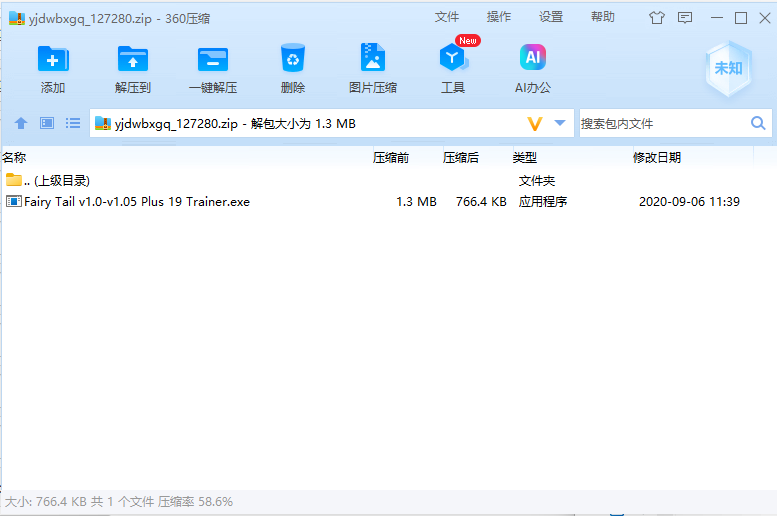Click the parent directory folder icon
This screenshot has height=516, width=777.
[14, 179]
